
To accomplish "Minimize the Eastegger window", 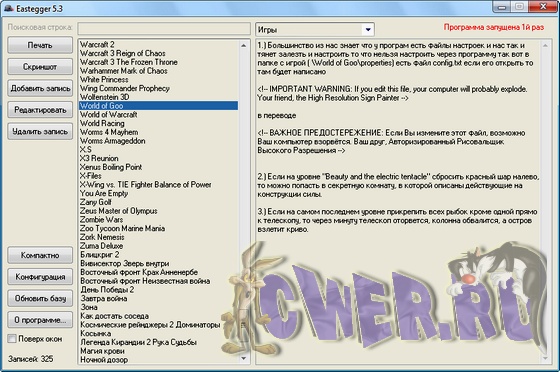I will (502, 7).
